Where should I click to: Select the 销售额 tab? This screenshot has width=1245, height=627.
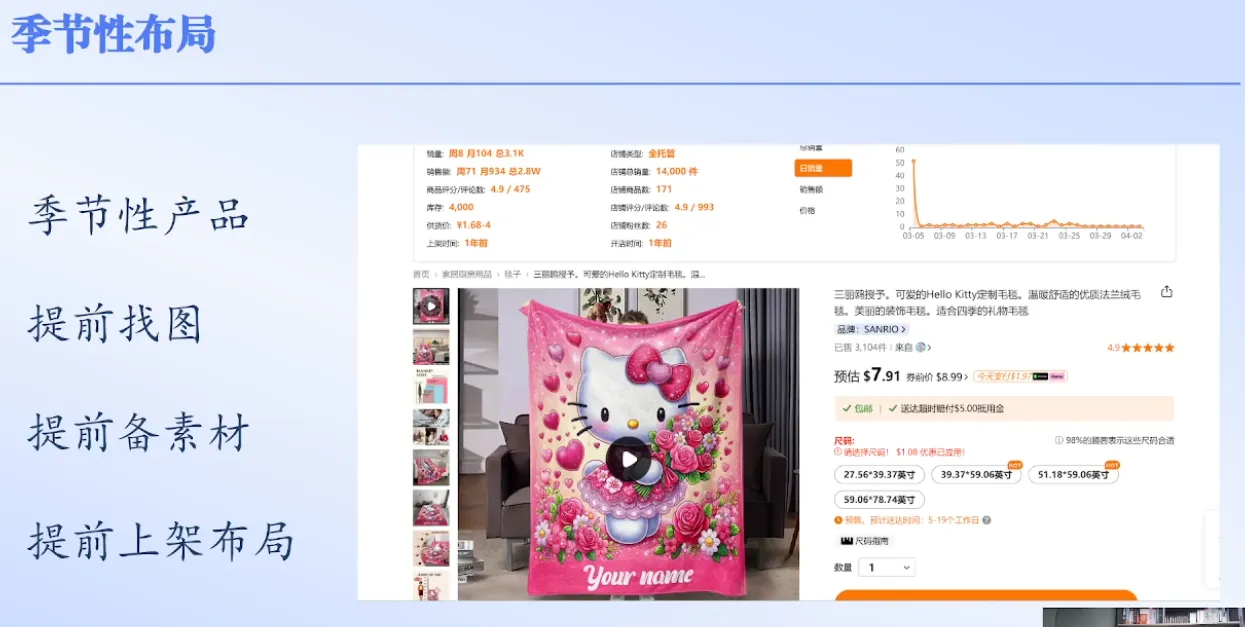coord(811,189)
